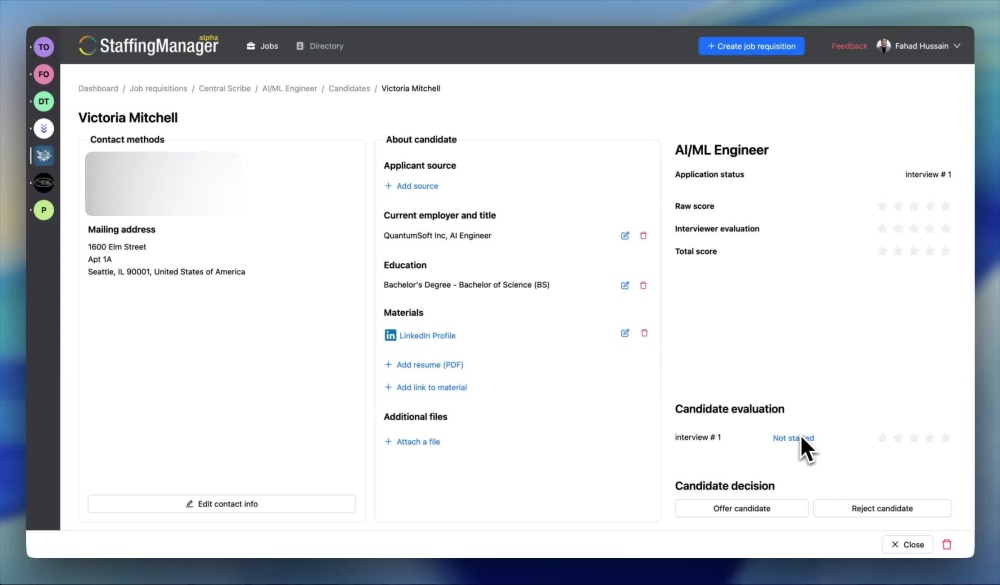The height and width of the screenshot is (585, 1000).
Task: Click Reject candidate button
Action: (882, 508)
